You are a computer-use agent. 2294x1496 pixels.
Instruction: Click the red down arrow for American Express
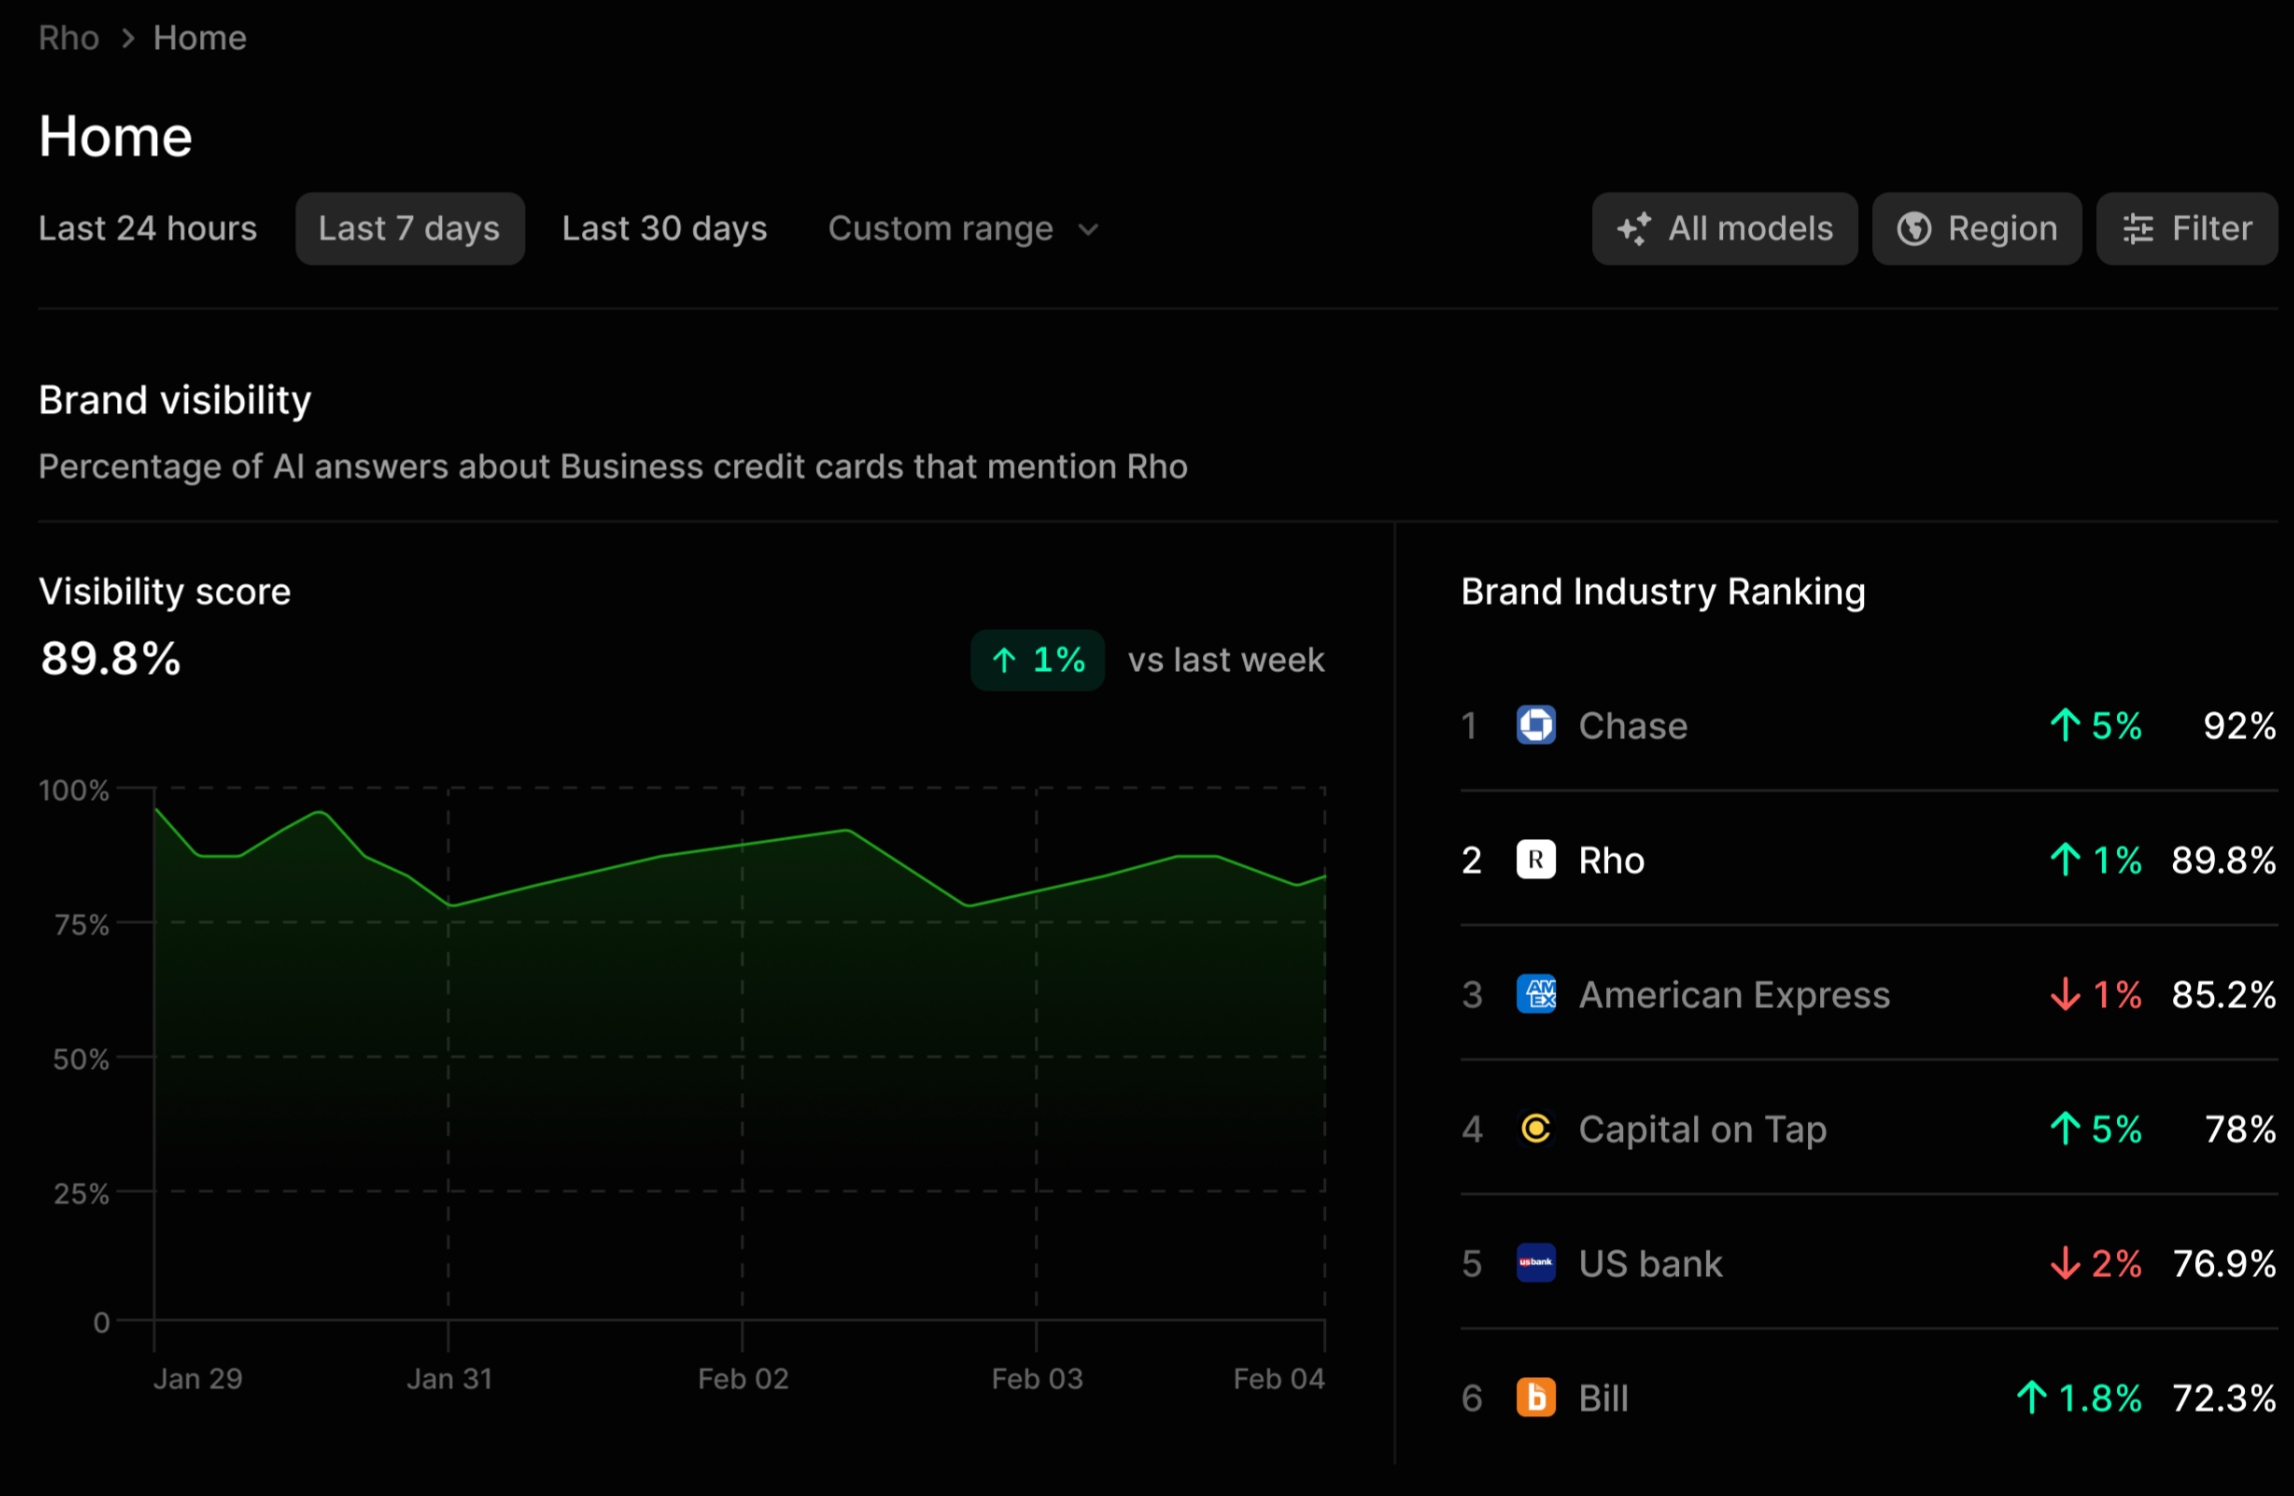(x=2065, y=994)
